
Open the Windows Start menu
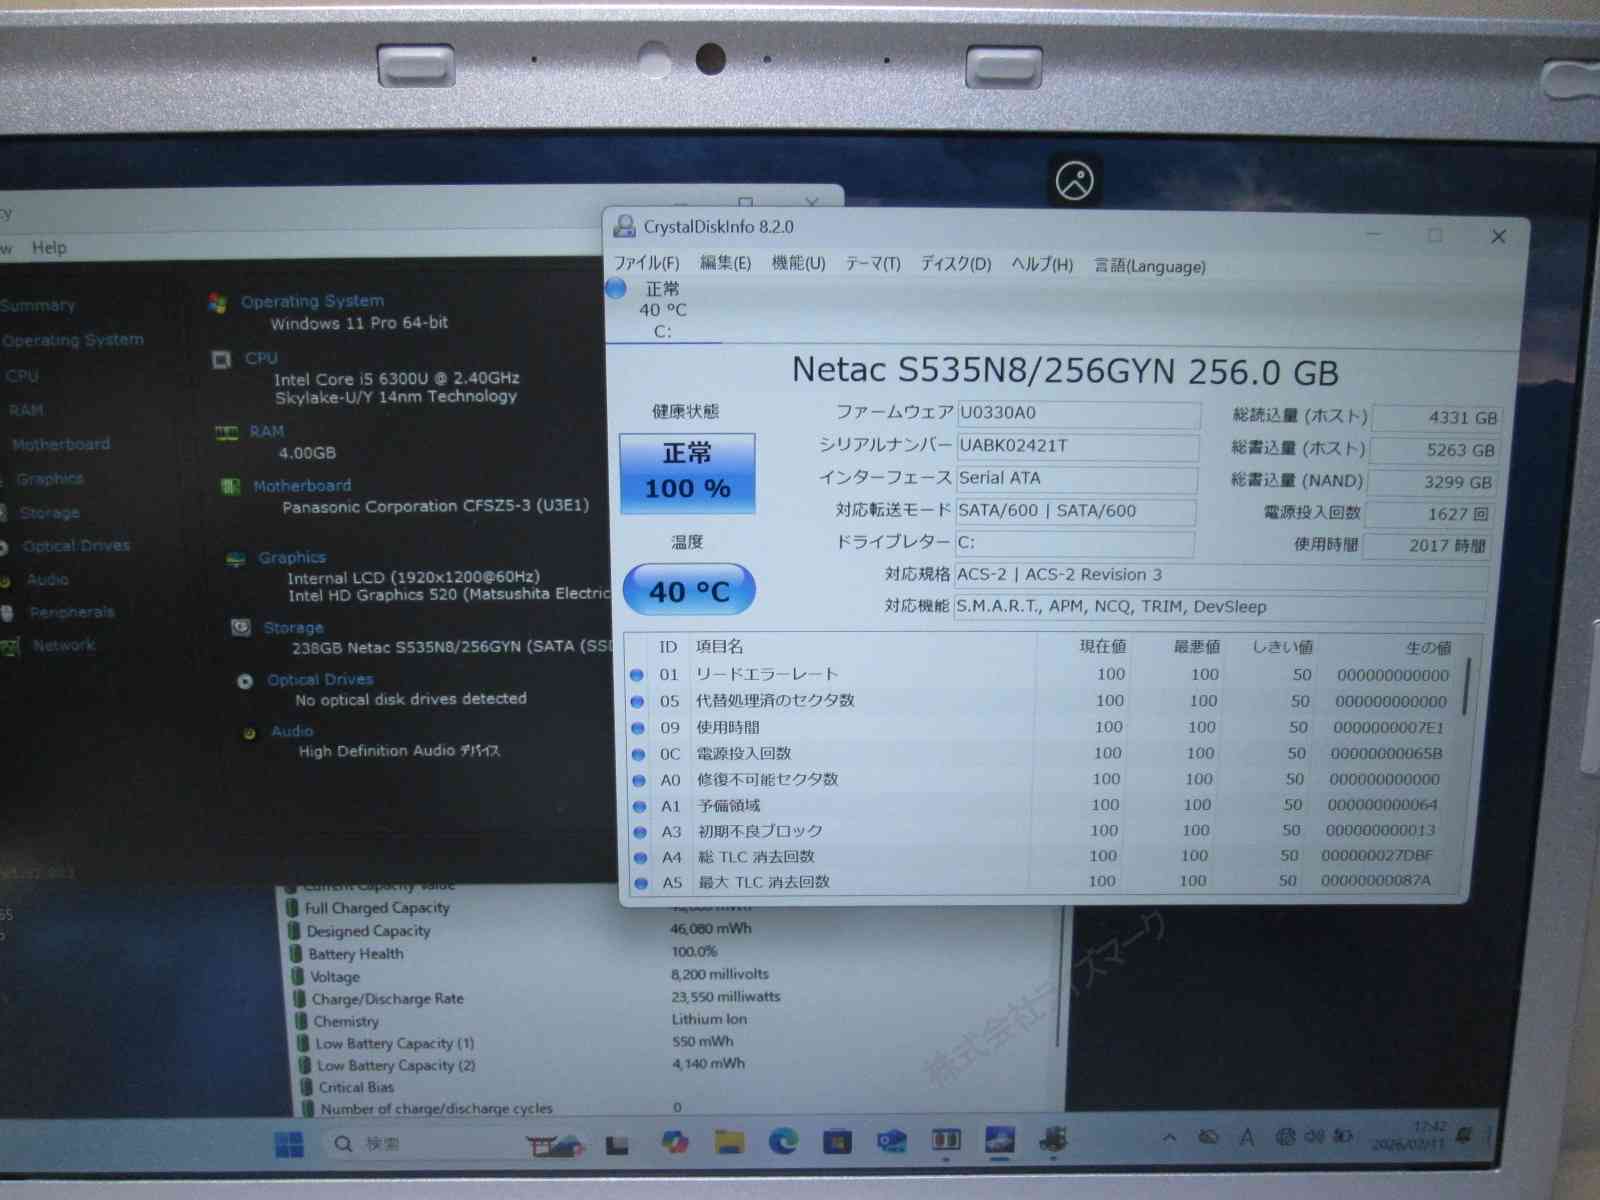[x=289, y=1143]
